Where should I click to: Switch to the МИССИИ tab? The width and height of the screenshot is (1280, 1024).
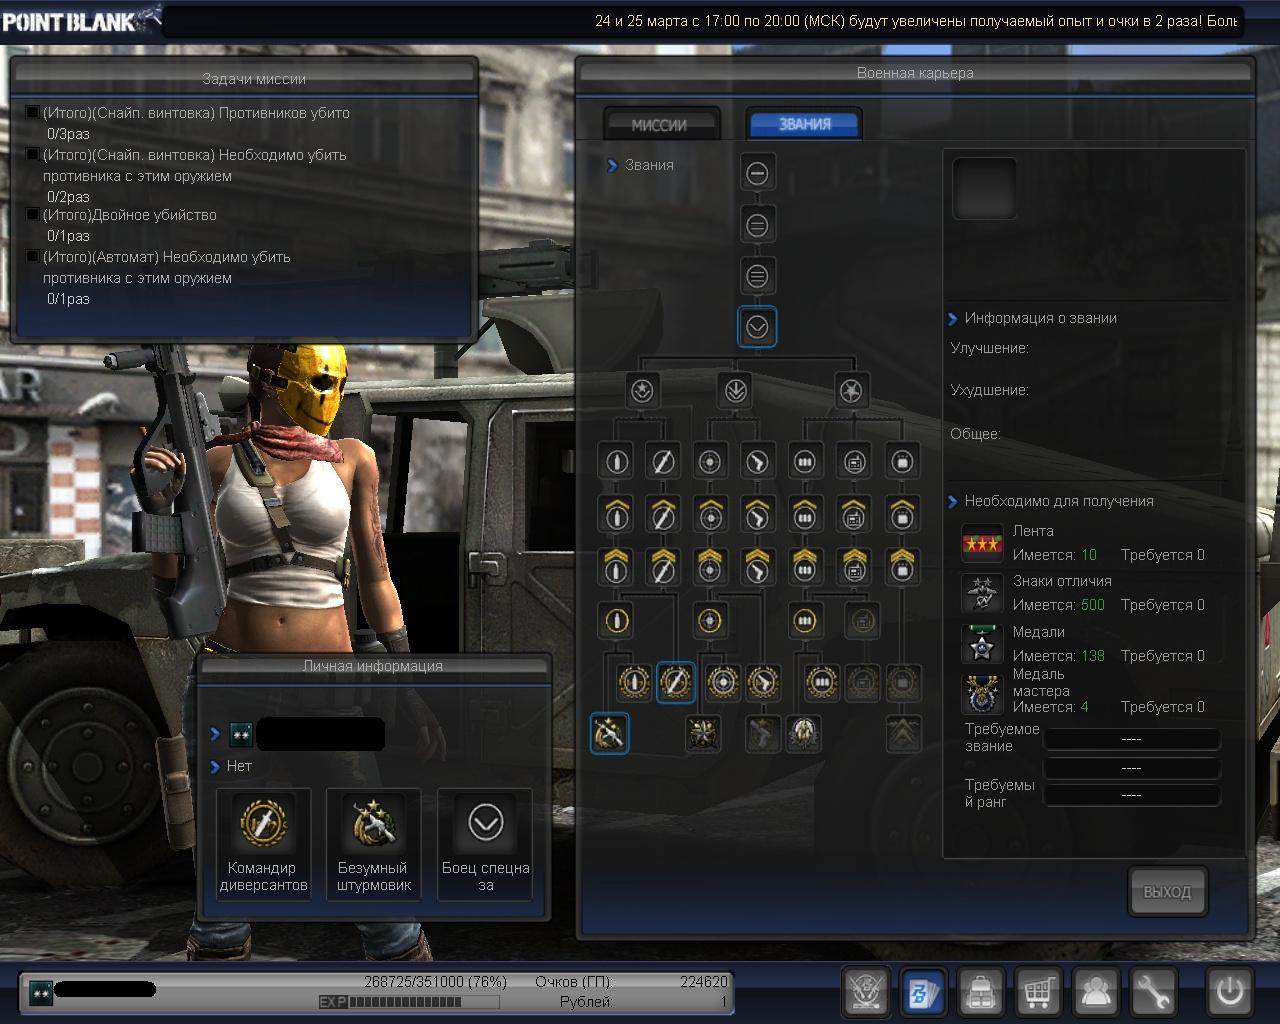[660, 125]
